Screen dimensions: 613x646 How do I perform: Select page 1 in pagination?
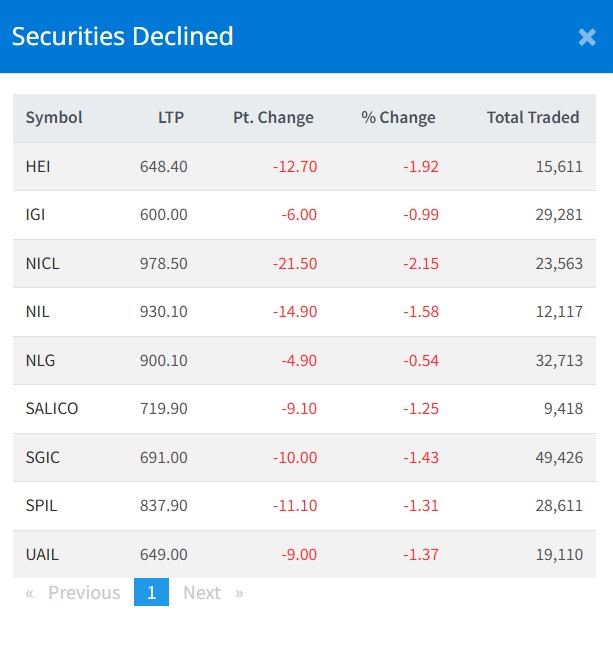coord(151,593)
